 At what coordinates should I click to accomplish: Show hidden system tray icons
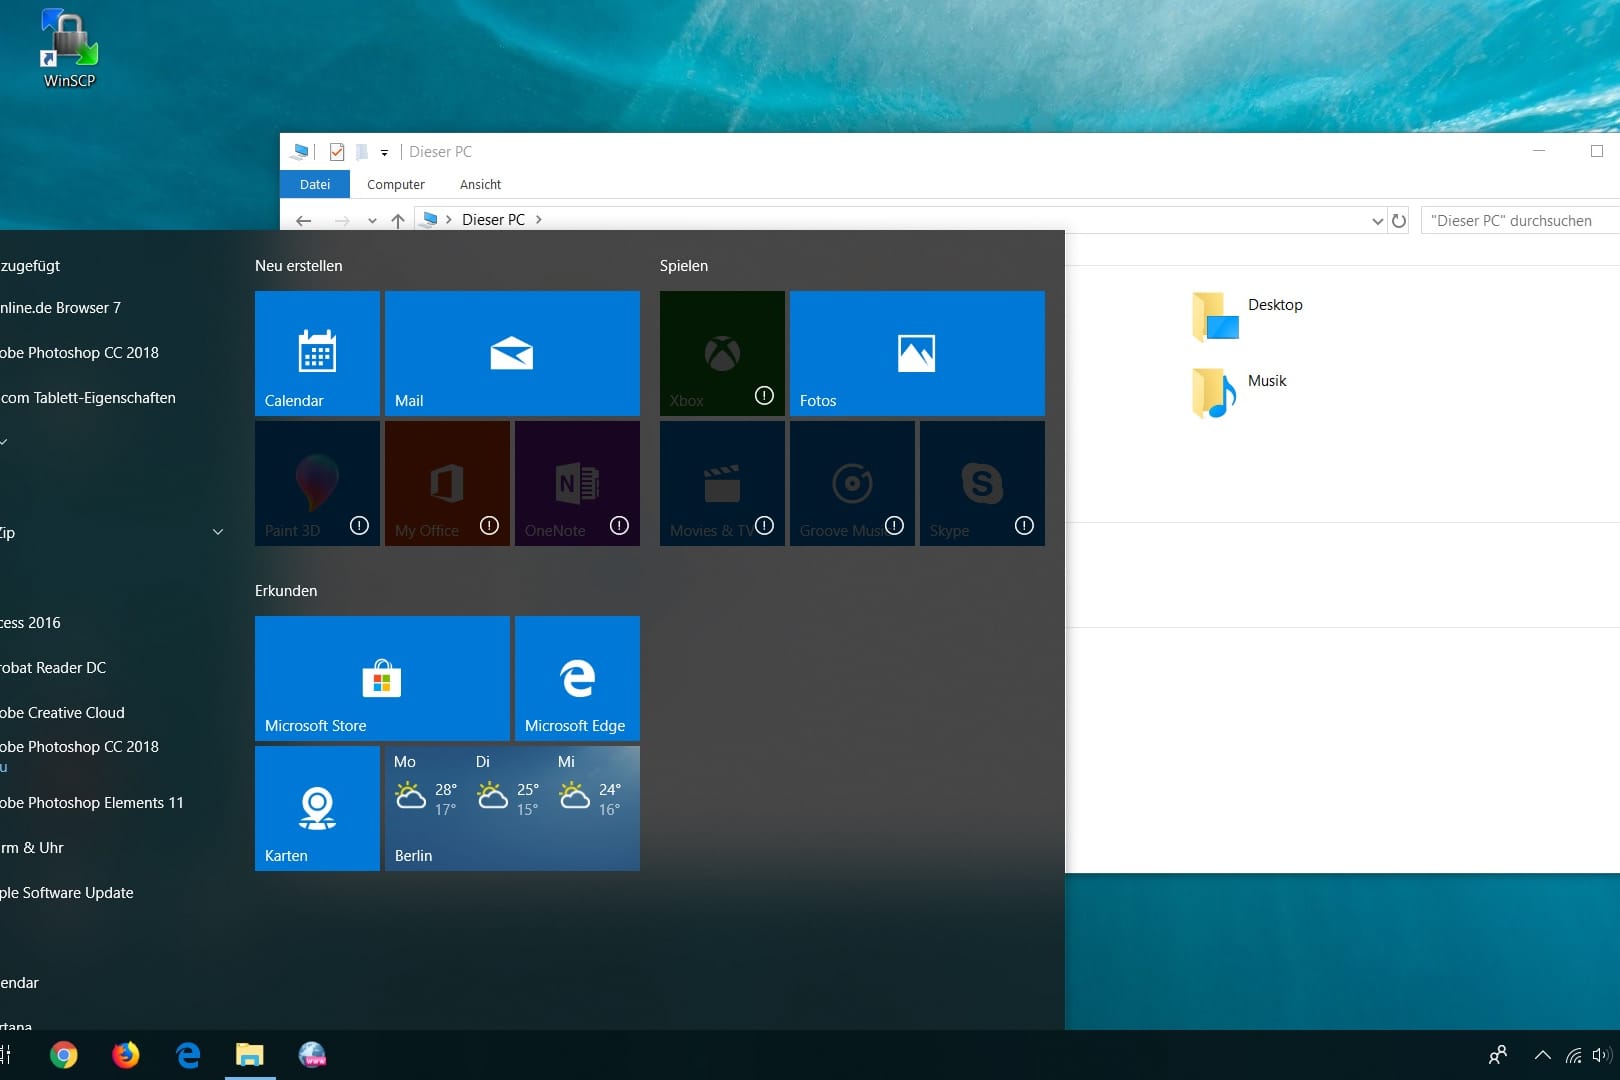pos(1543,1055)
